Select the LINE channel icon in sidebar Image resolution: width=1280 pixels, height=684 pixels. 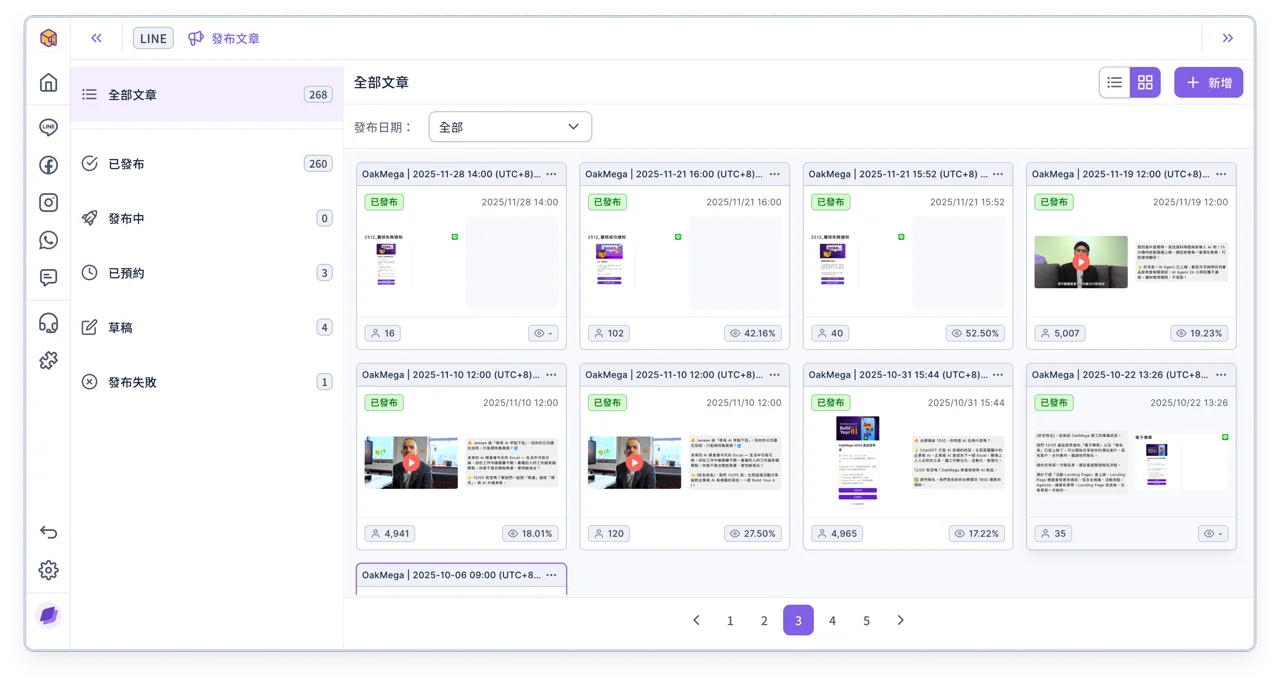(x=48, y=127)
